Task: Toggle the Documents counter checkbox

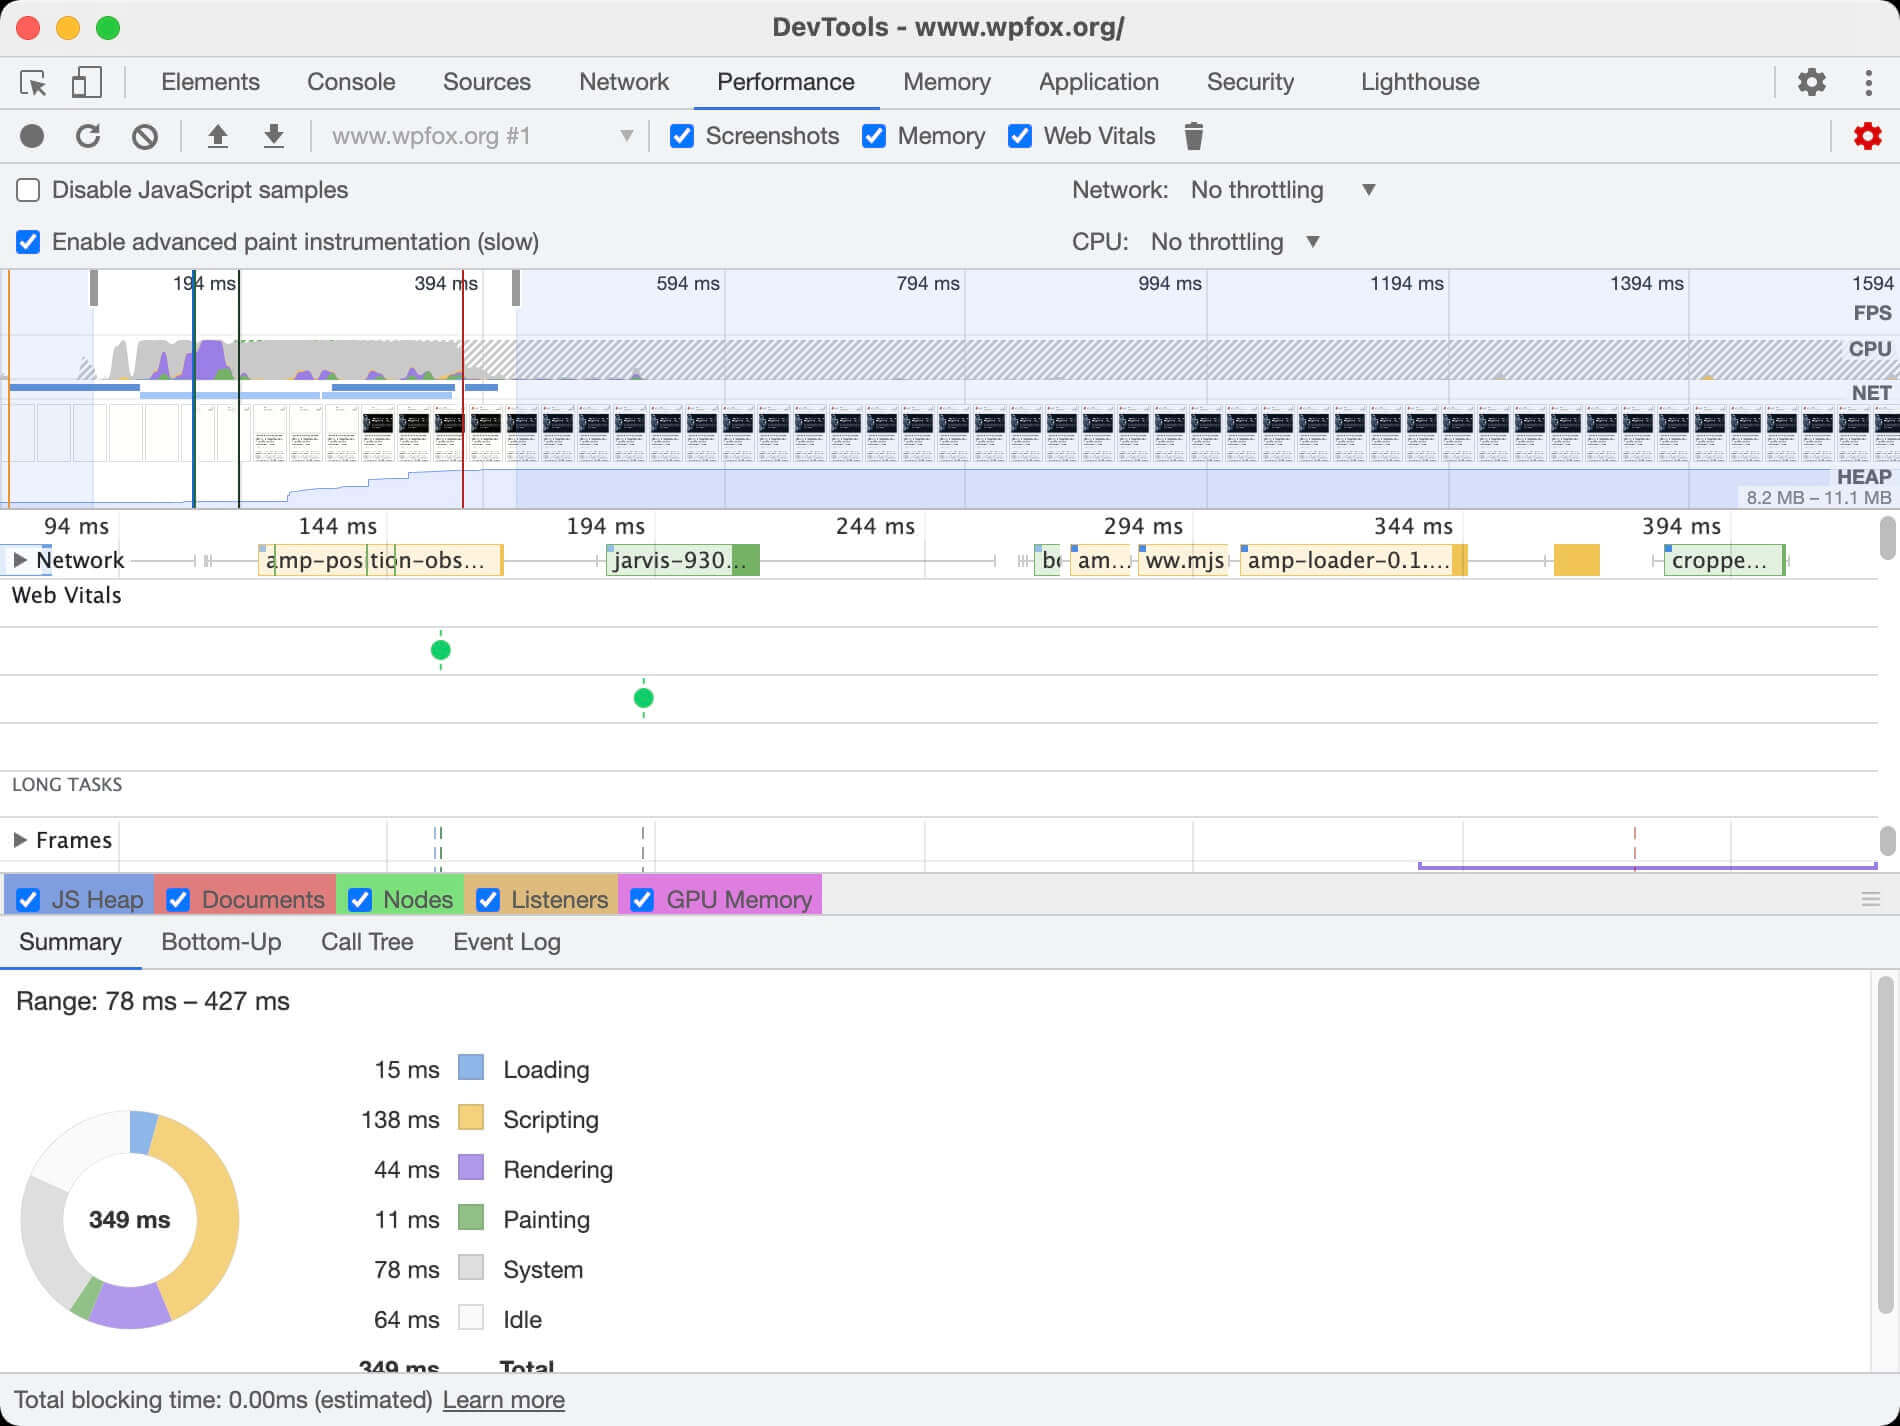Action: pyautogui.click(x=178, y=900)
